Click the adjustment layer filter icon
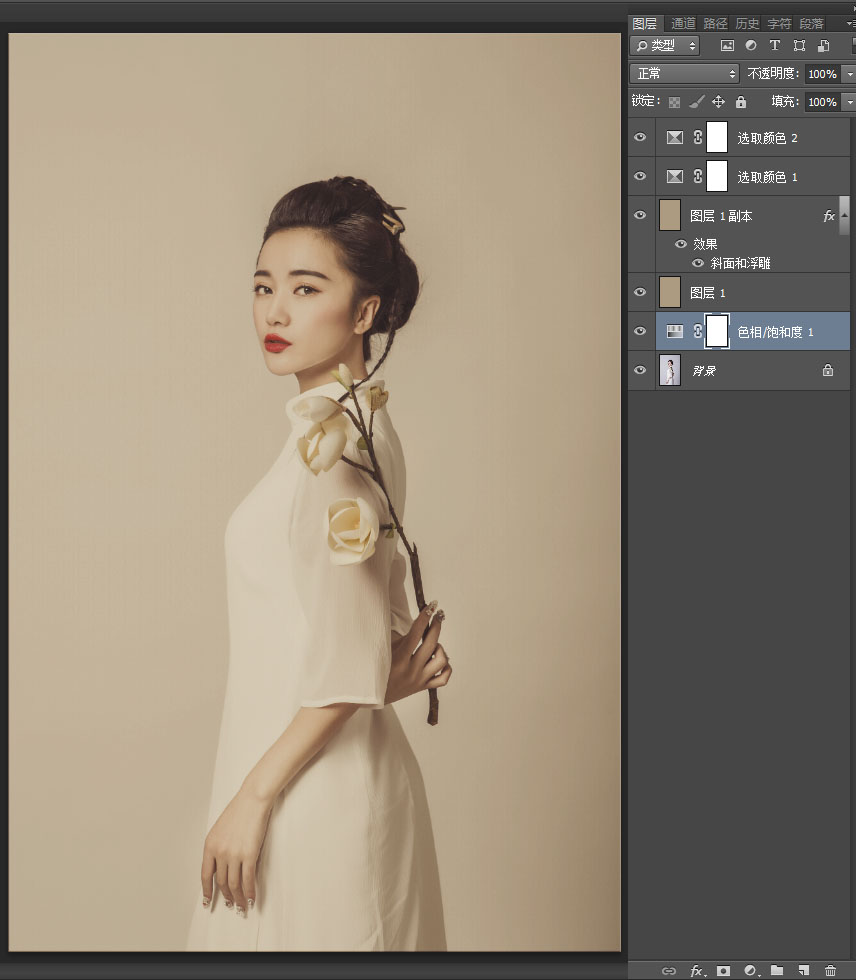 [x=751, y=46]
